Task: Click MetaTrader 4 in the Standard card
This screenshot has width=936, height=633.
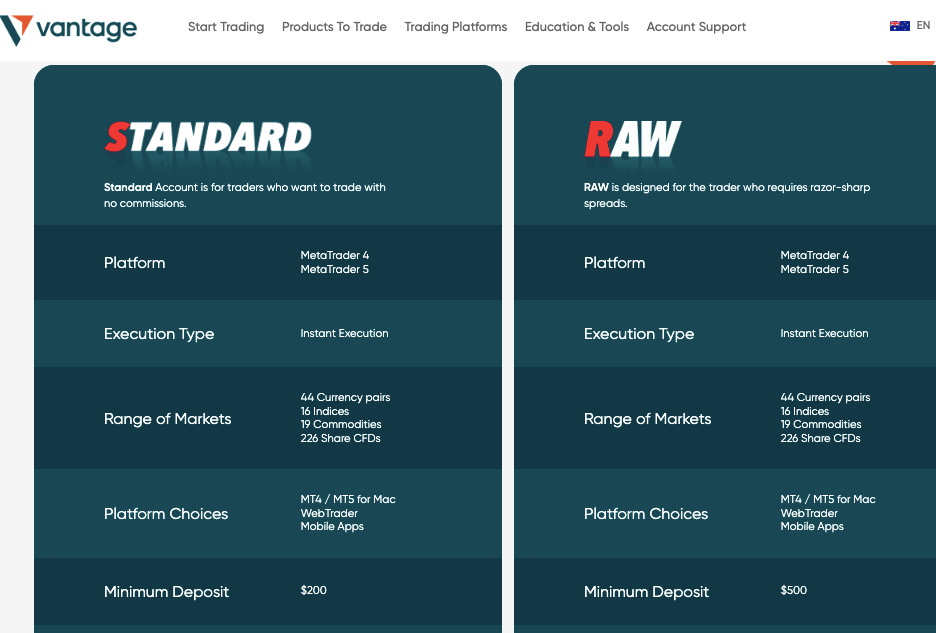Action: point(334,255)
